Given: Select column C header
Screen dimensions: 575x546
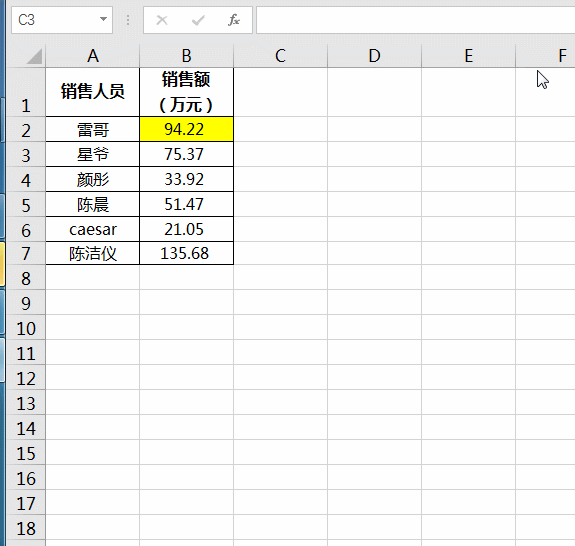Looking at the screenshot, I should (x=281, y=56).
